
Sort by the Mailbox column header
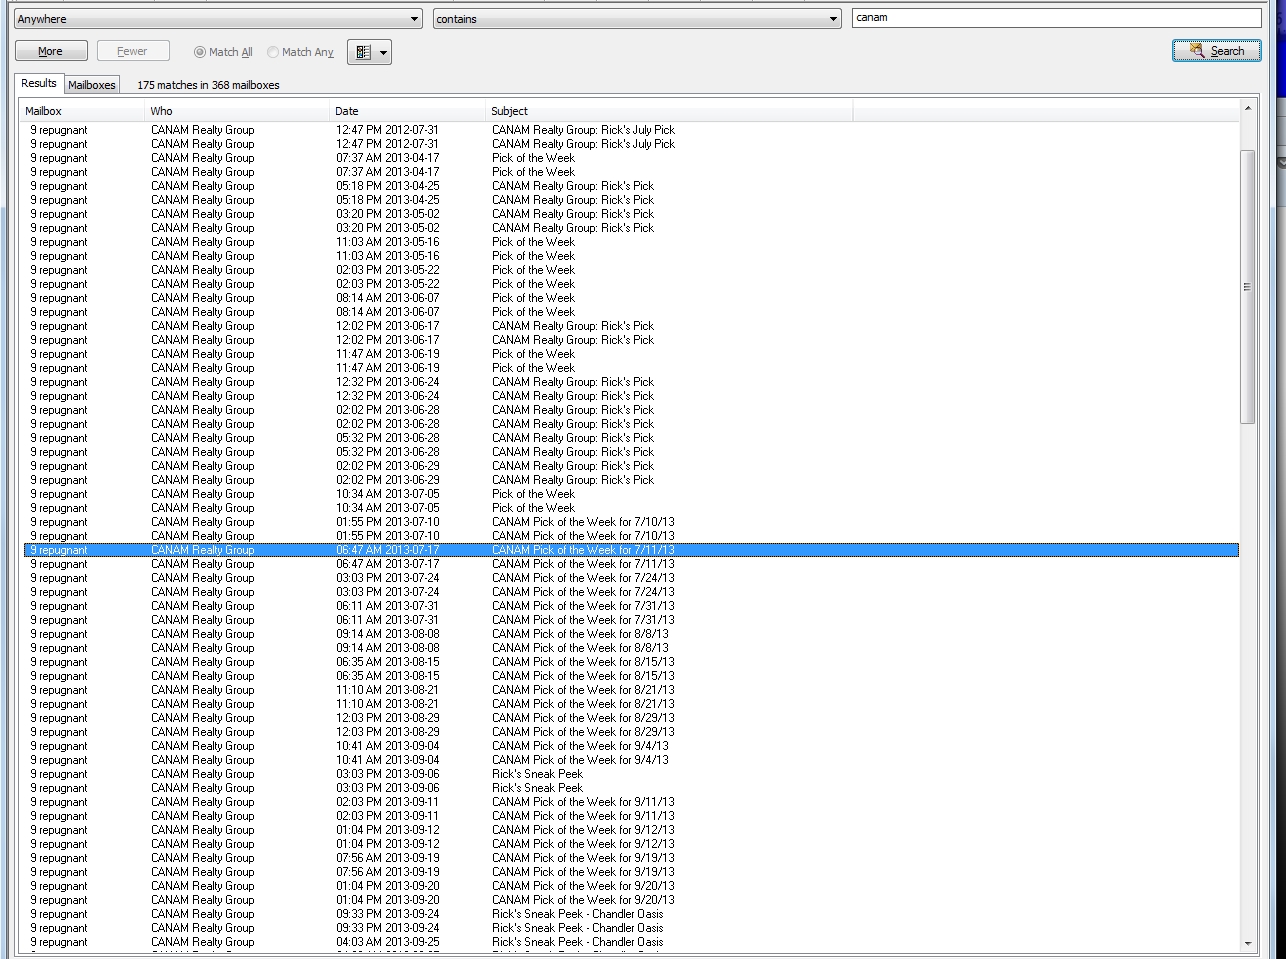pos(84,111)
